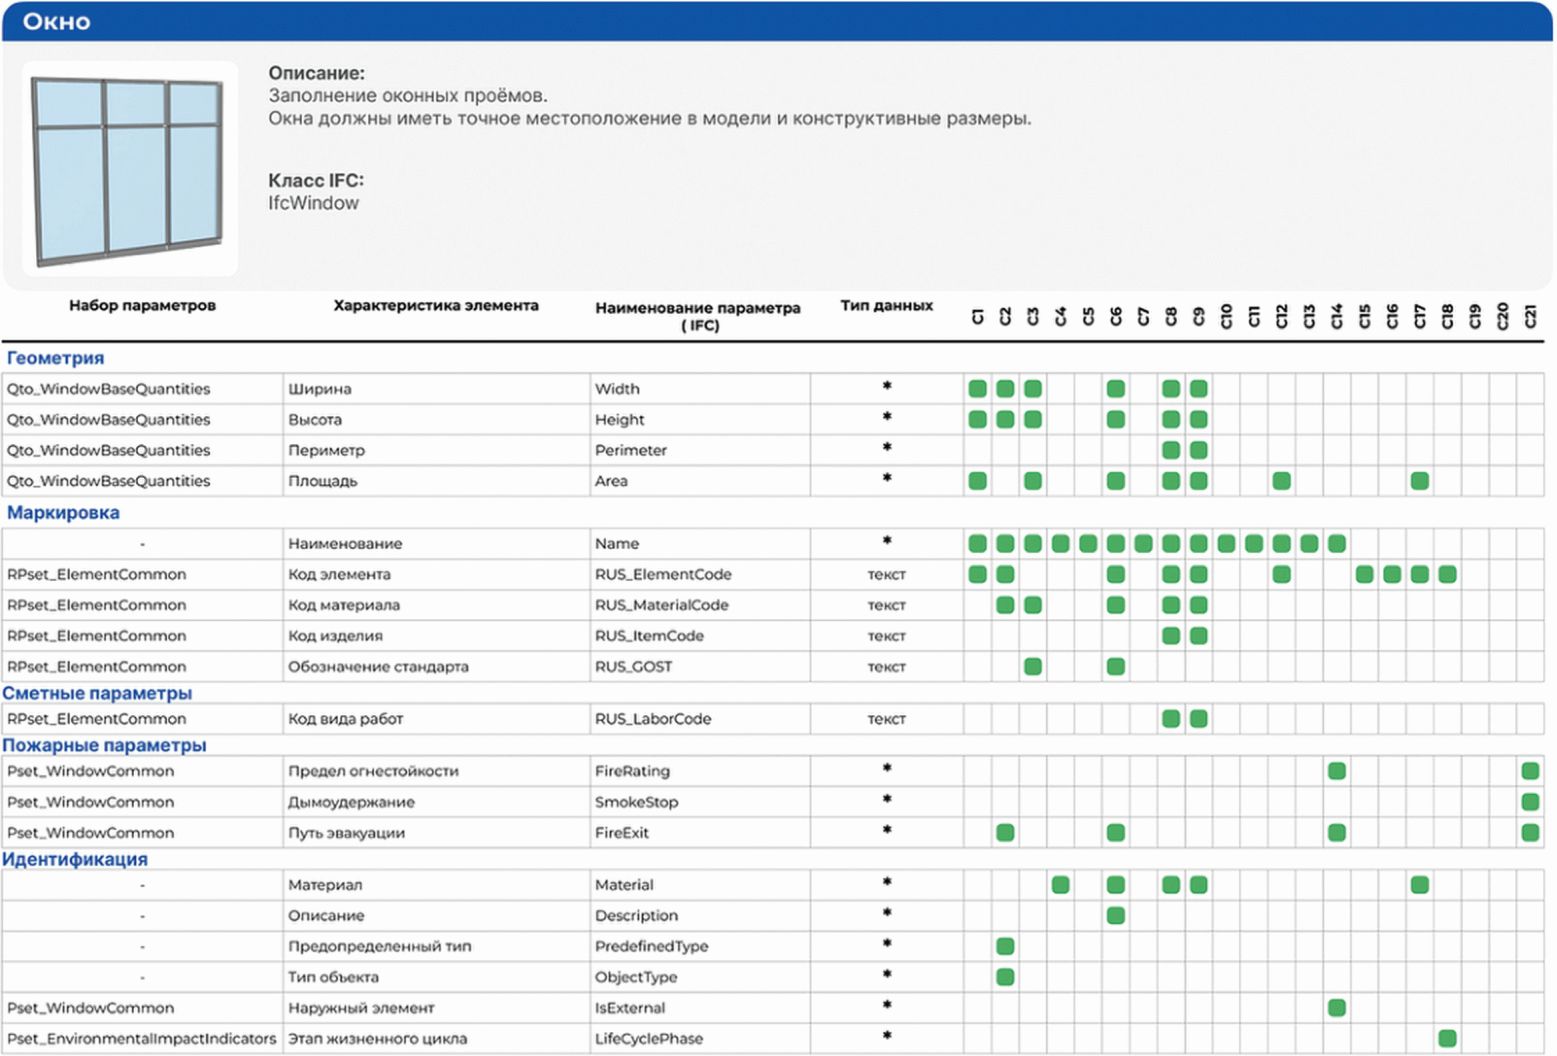Click the 'FireExit' parameter name
1557x1056 pixels.
click(622, 833)
